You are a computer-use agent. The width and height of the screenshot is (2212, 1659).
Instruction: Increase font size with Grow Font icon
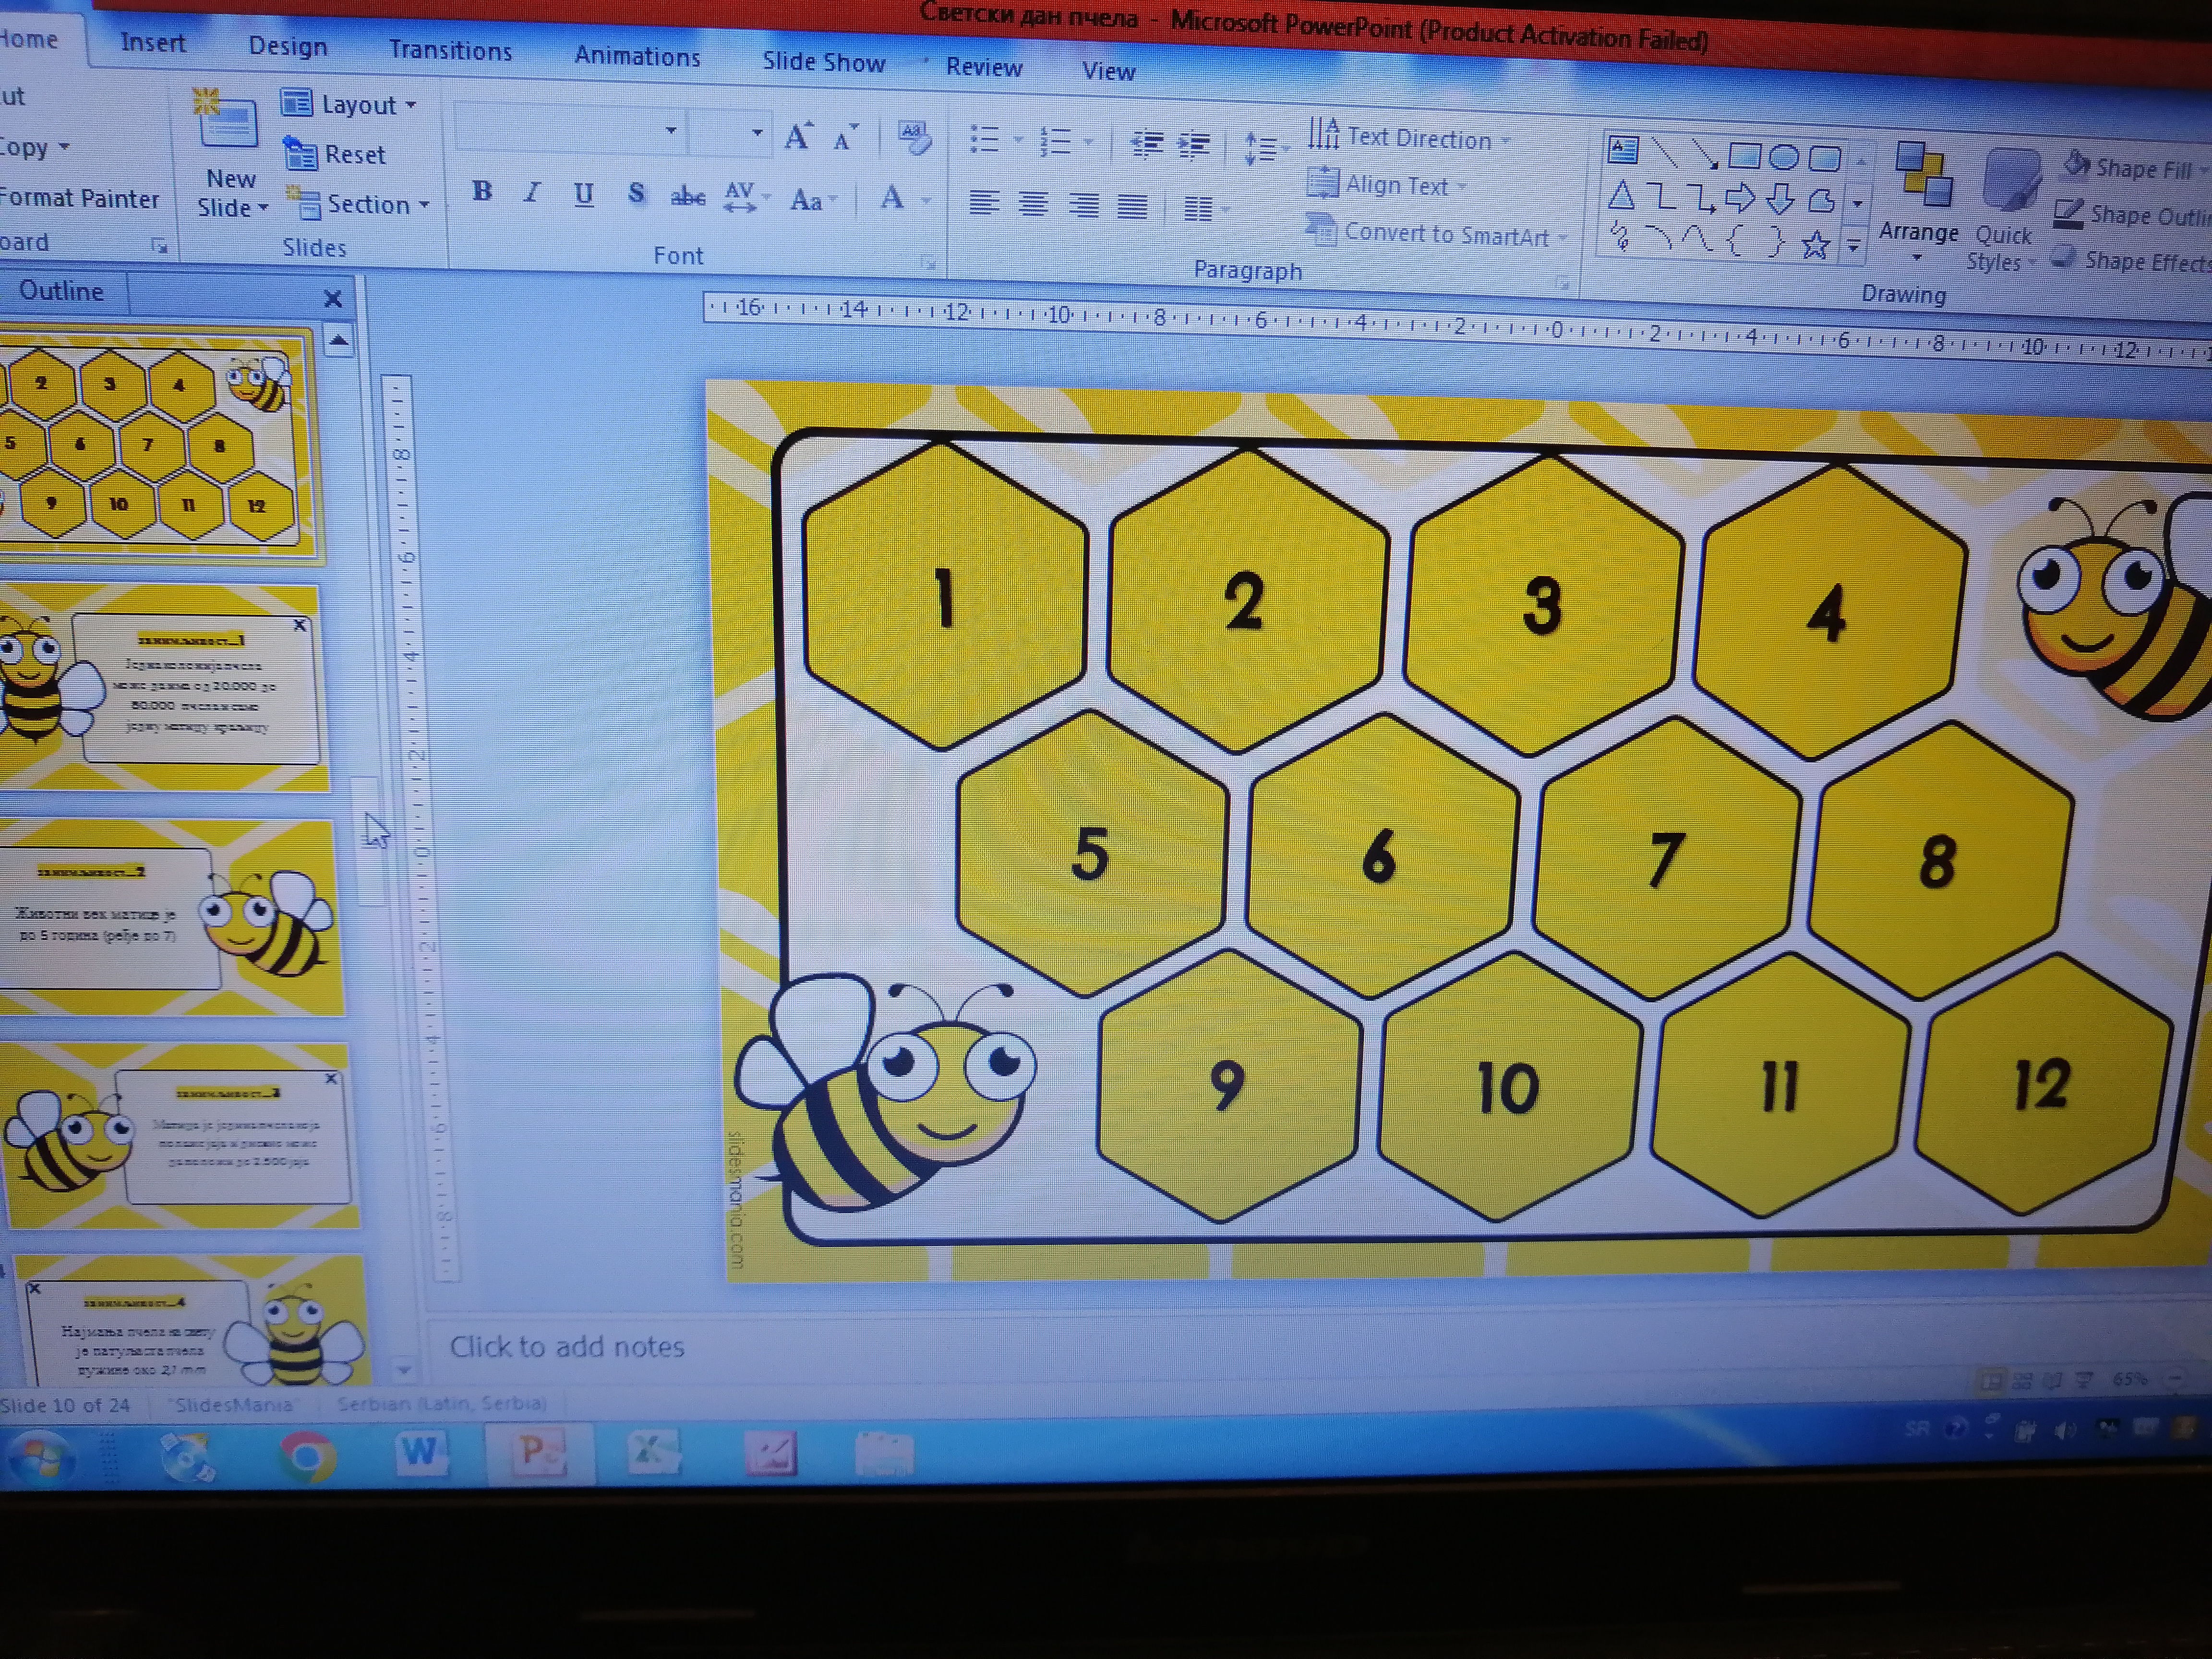click(798, 137)
